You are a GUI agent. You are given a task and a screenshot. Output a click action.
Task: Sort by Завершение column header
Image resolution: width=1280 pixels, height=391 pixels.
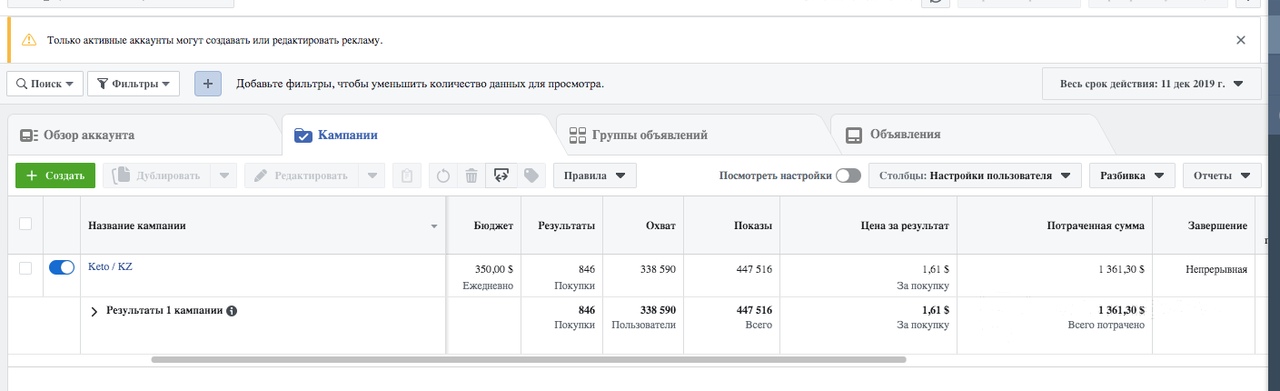(1217, 226)
